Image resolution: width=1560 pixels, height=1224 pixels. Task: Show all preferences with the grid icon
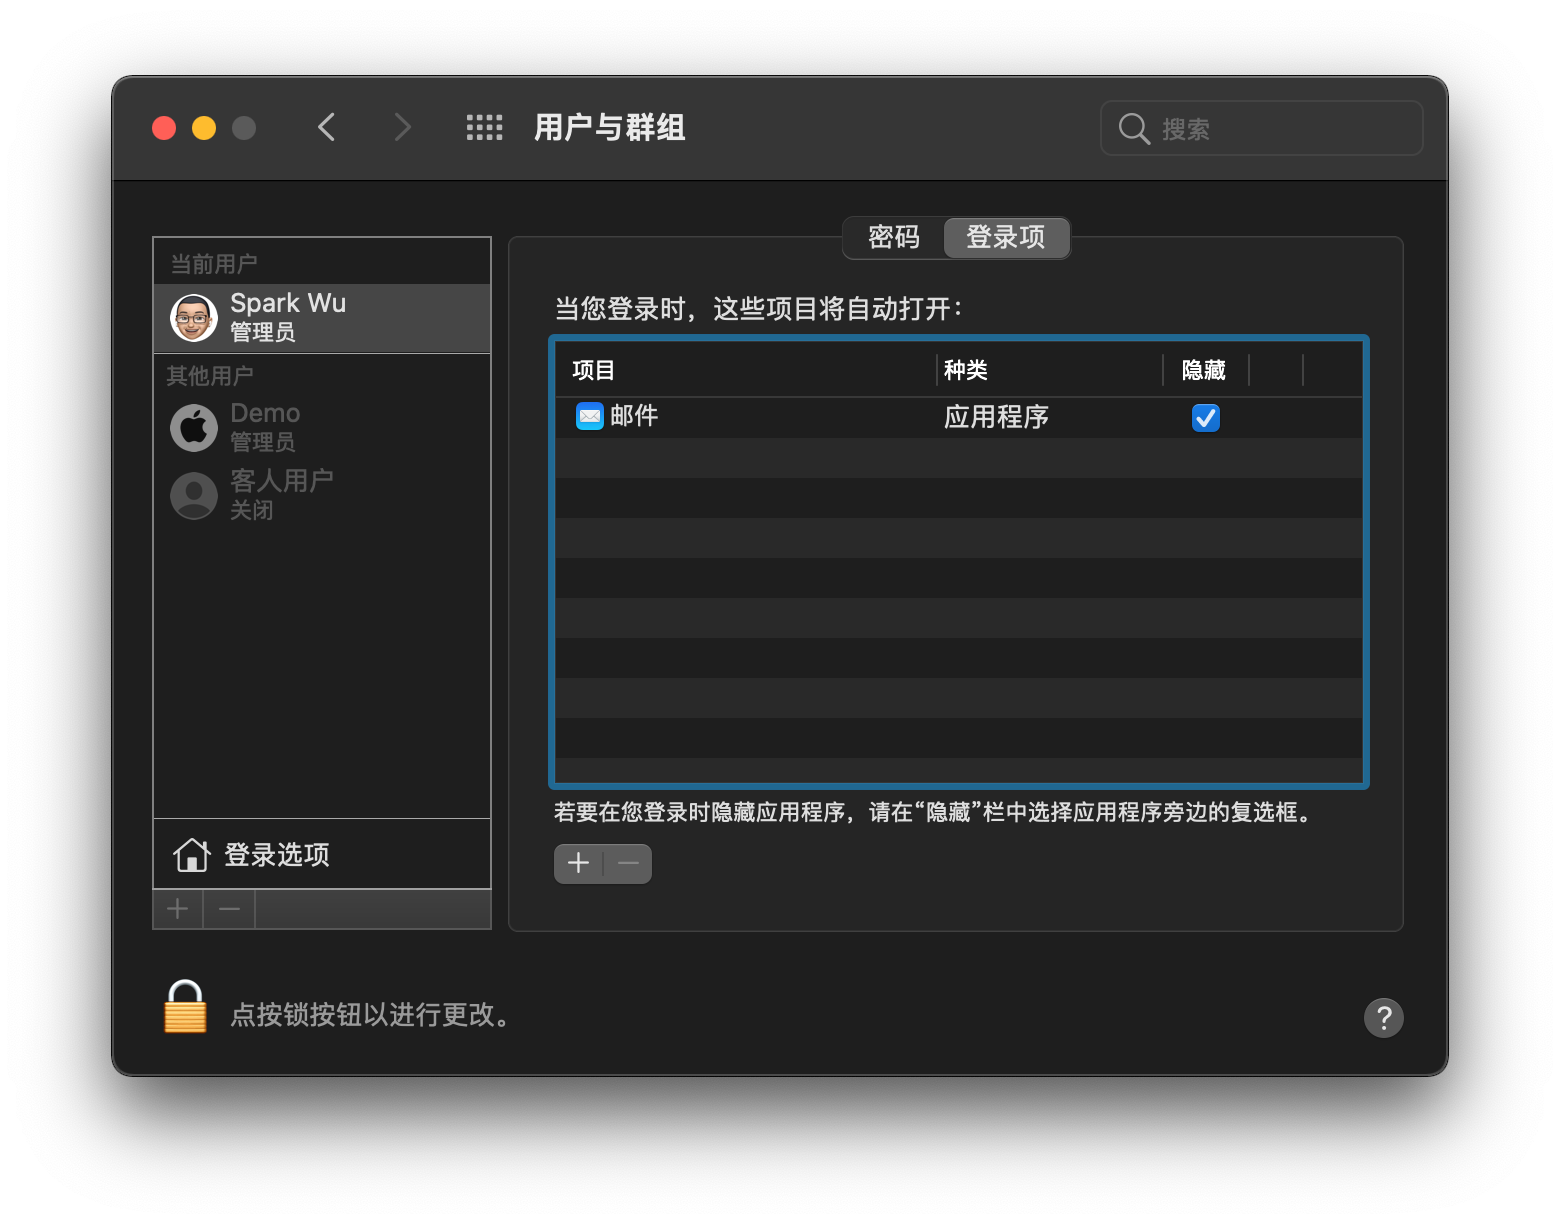[484, 128]
